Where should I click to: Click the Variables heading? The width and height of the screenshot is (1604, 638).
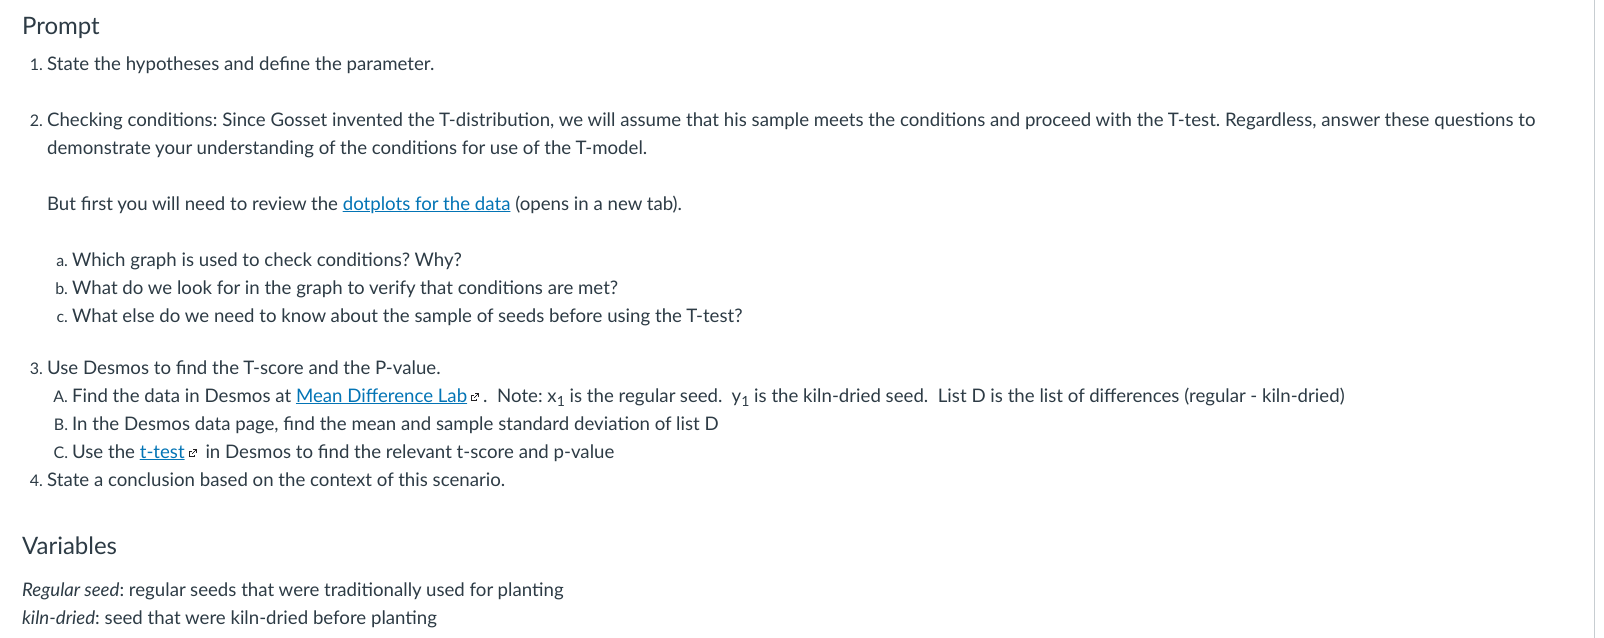click(69, 546)
